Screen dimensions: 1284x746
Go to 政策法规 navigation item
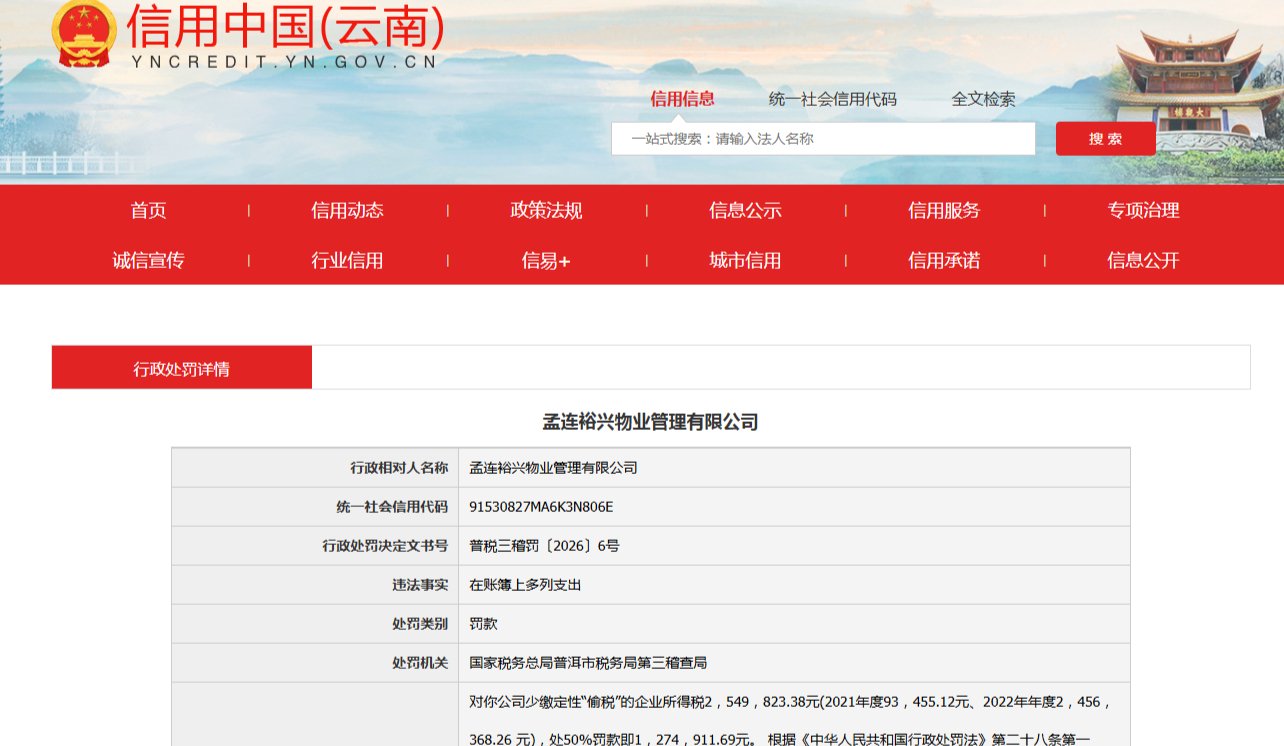click(x=546, y=210)
